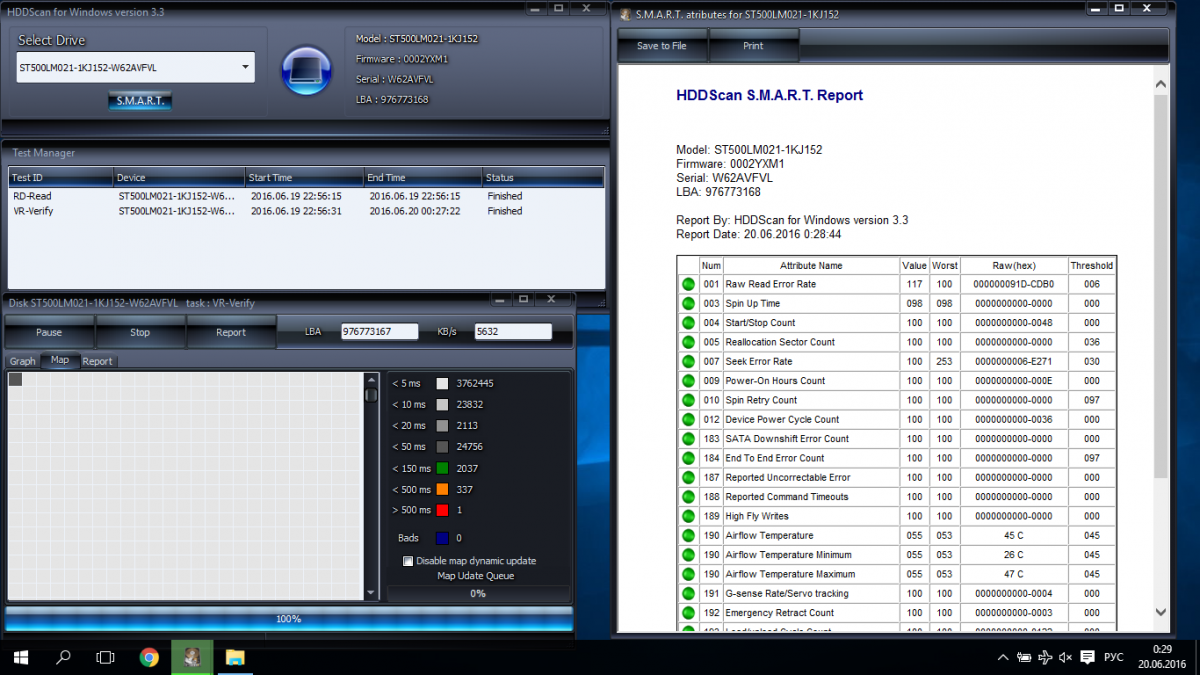1200x675 pixels.
Task: Click the РУС language selector
Action: [1112, 657]
